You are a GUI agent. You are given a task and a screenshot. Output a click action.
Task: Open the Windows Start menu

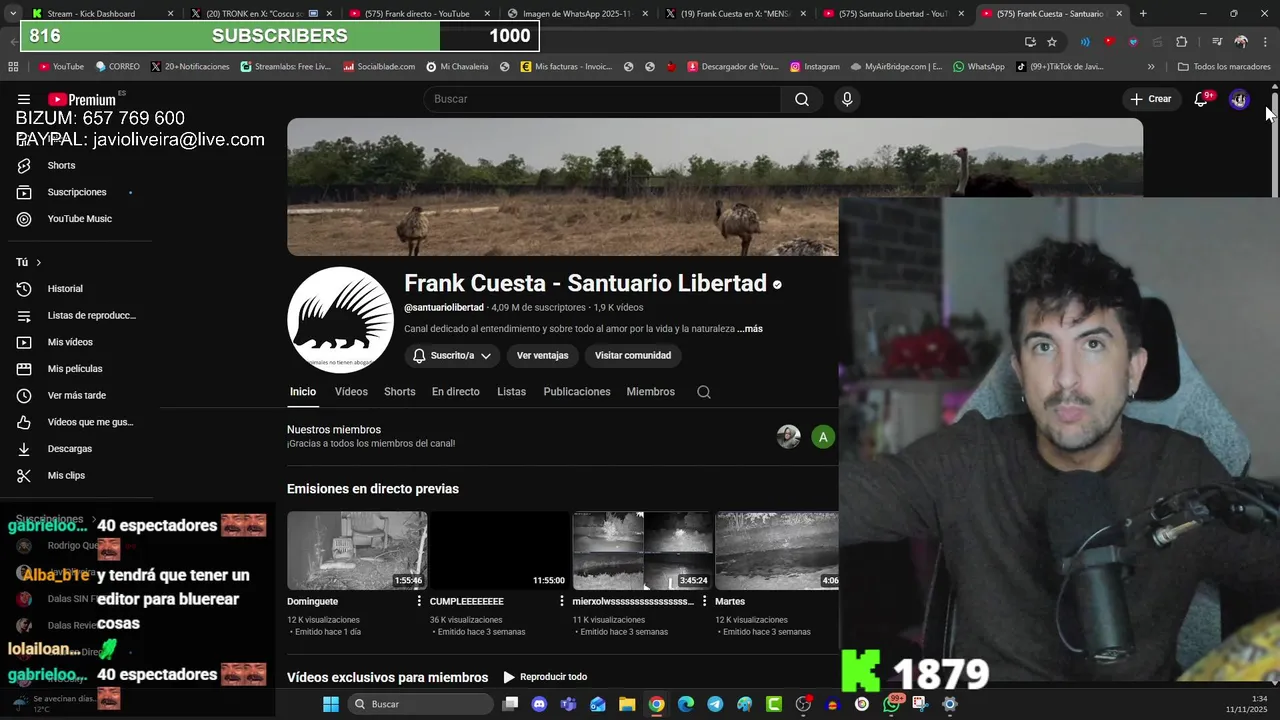pyautogui.click(x=331, y=704)
